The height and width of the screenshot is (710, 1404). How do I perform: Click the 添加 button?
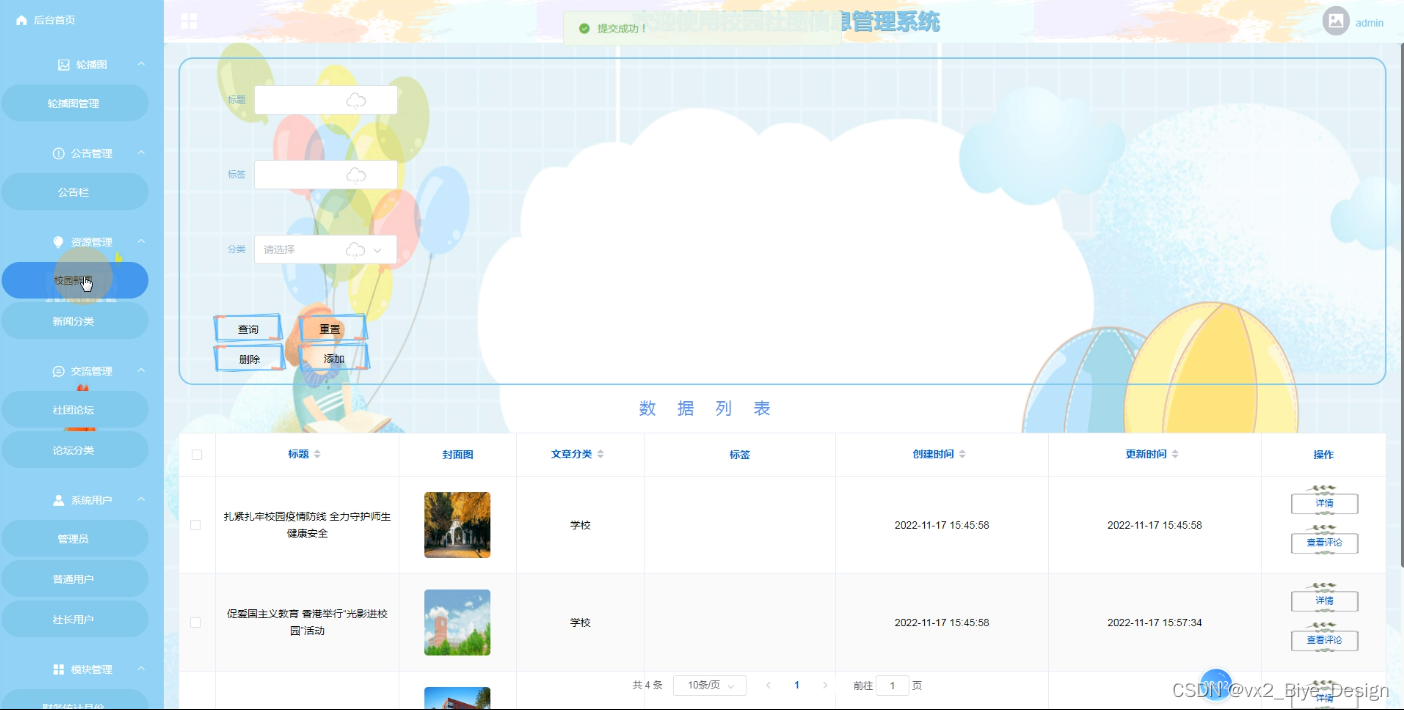(x=334, y=359)
